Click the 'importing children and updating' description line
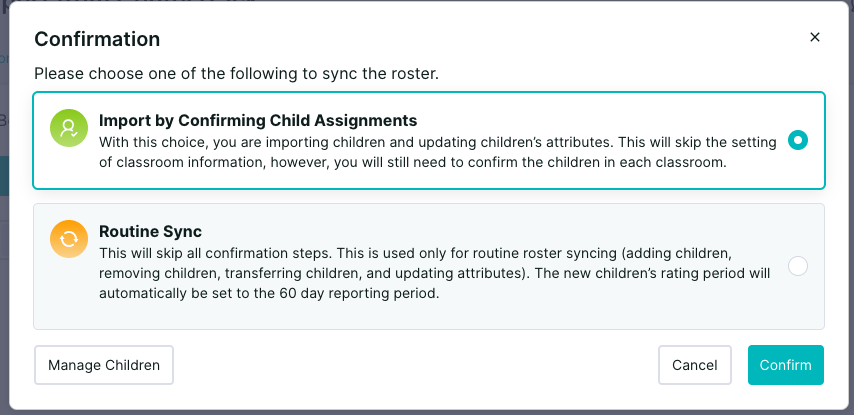854x415 pixels. click(437, 142)
